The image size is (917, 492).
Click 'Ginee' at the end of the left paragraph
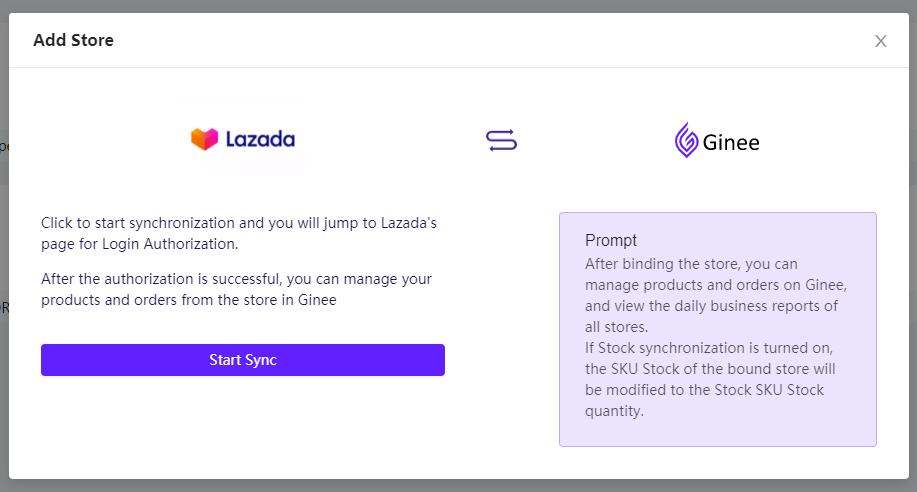(x=317, y=300)
